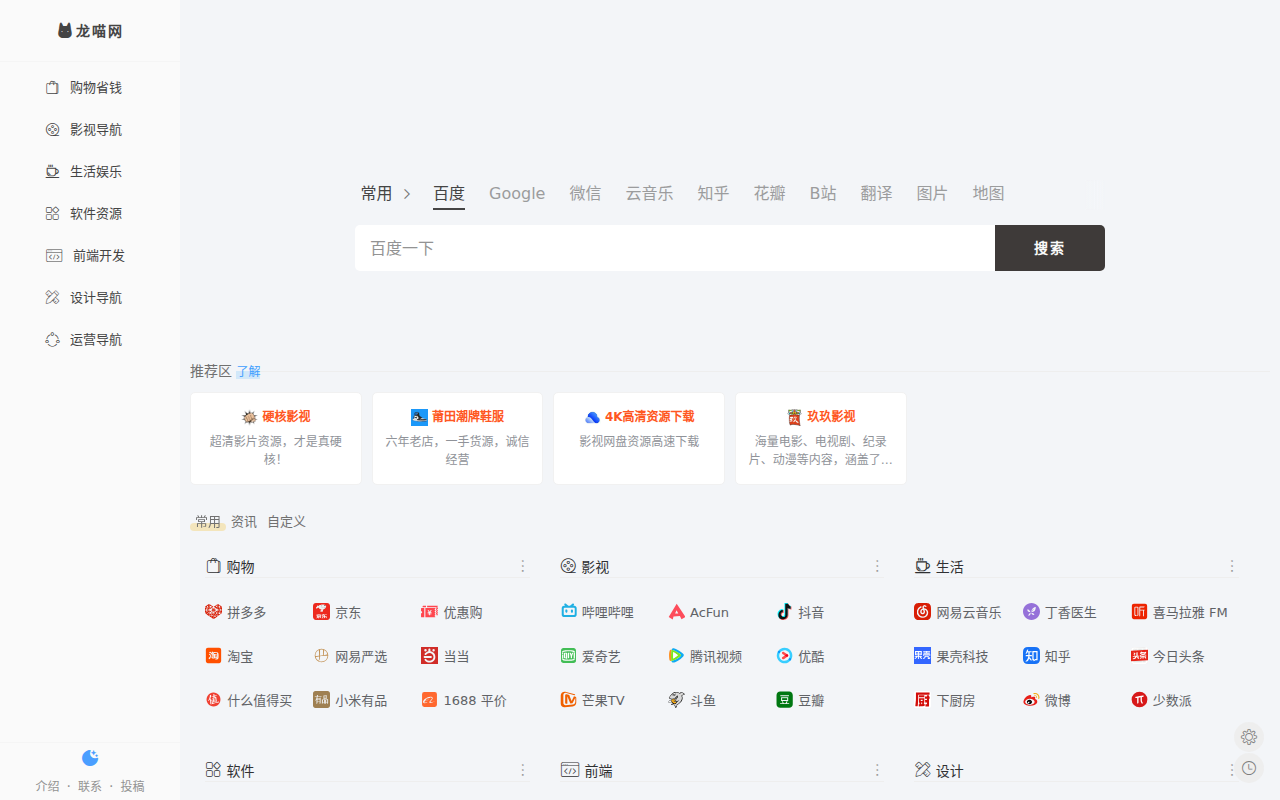Screen dimensions: 1280x800
Task: Click the 京东 icon
Action: click(321, 612)
